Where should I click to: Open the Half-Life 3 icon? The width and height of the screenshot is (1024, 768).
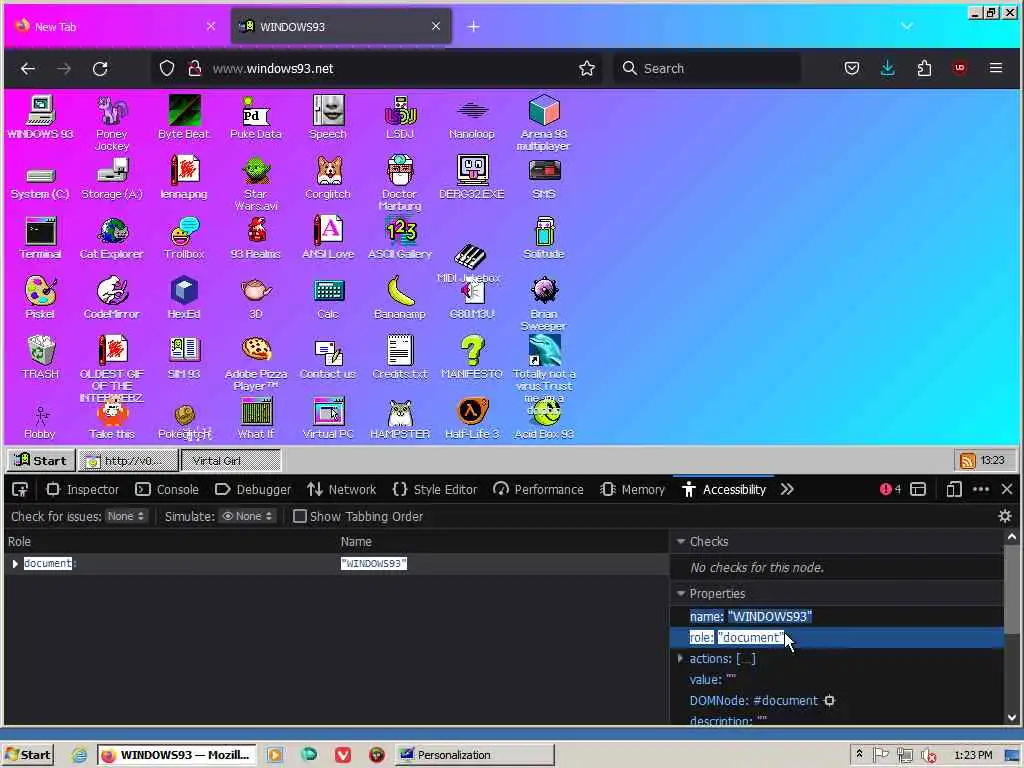click(x=472, y=417)
